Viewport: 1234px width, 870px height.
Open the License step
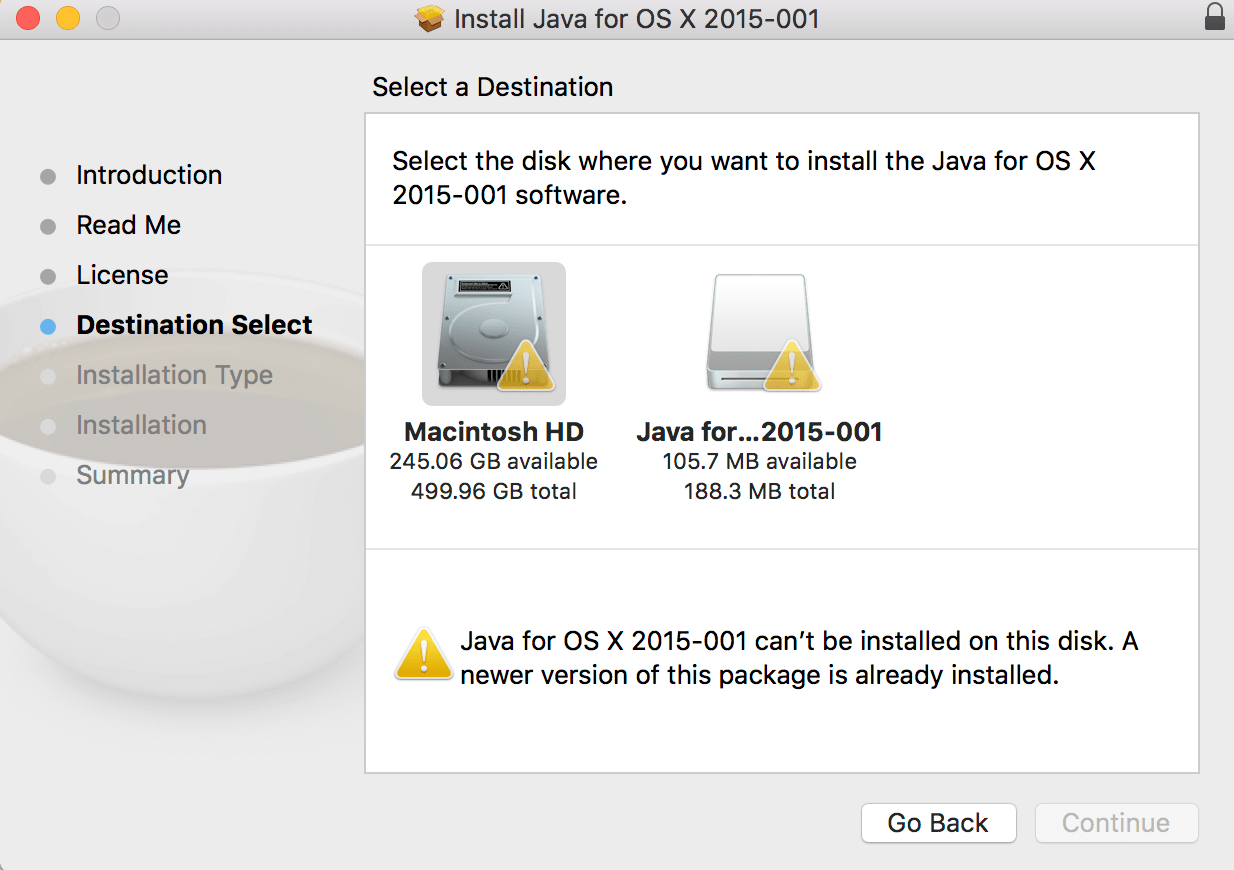point(122,275)
